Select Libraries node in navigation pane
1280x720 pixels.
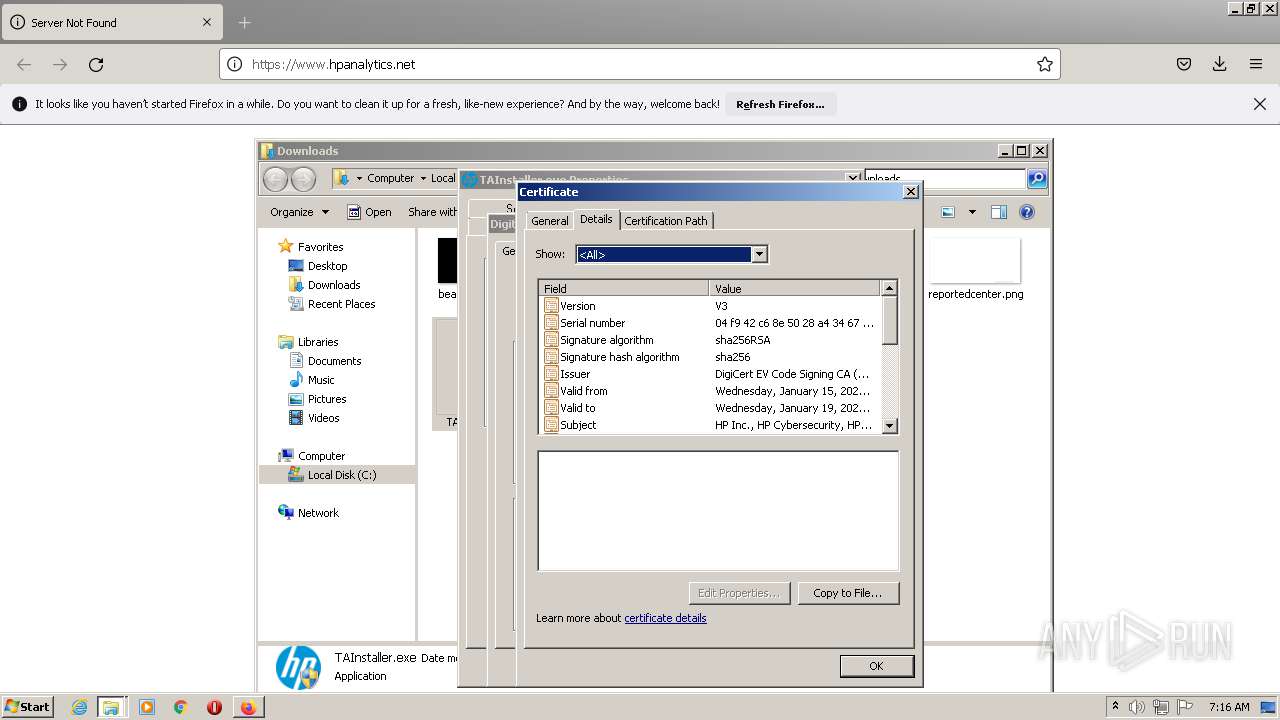(309, 342)
